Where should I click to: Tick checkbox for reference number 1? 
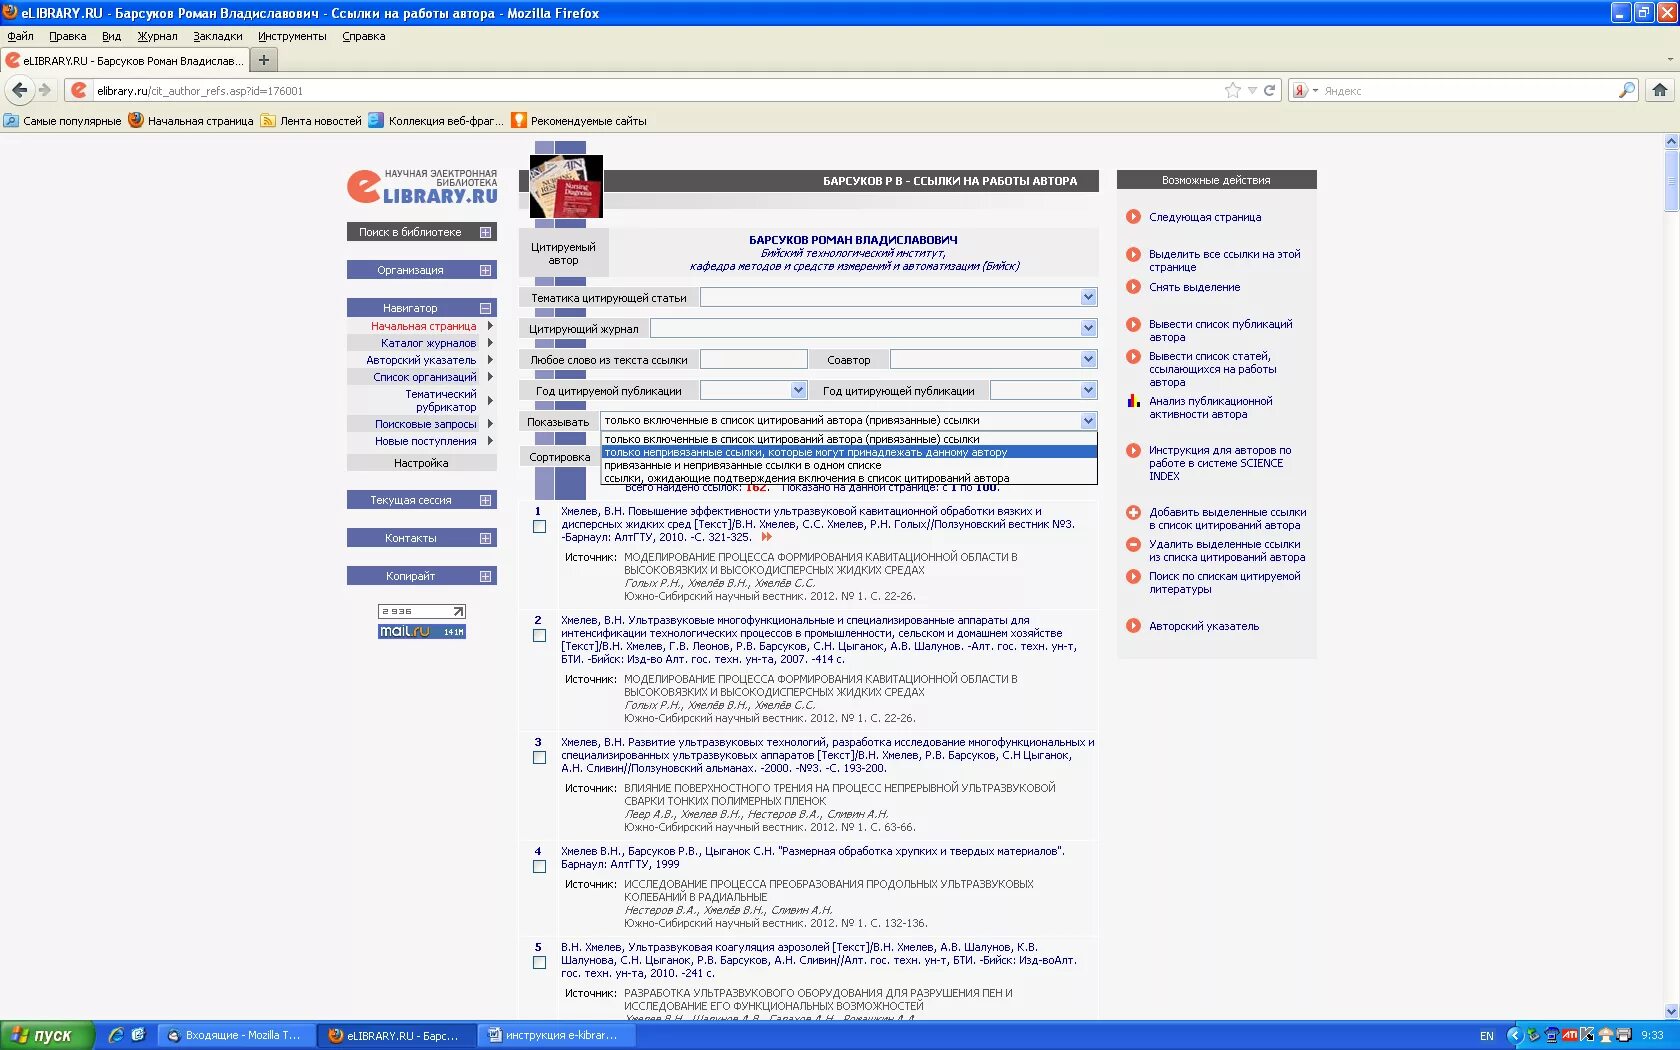coord(540,526)
